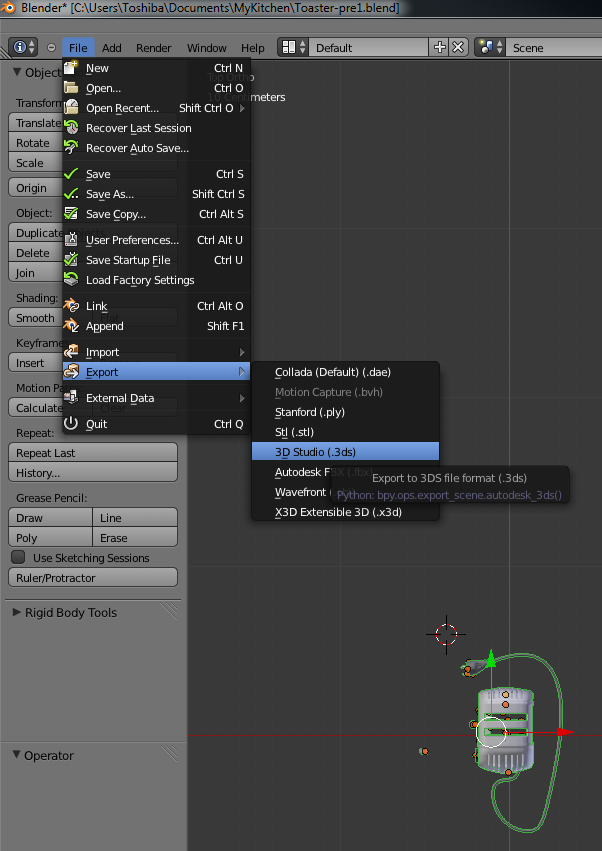Open the scene browse icon

pyautogui.click(x=491, y=48)
